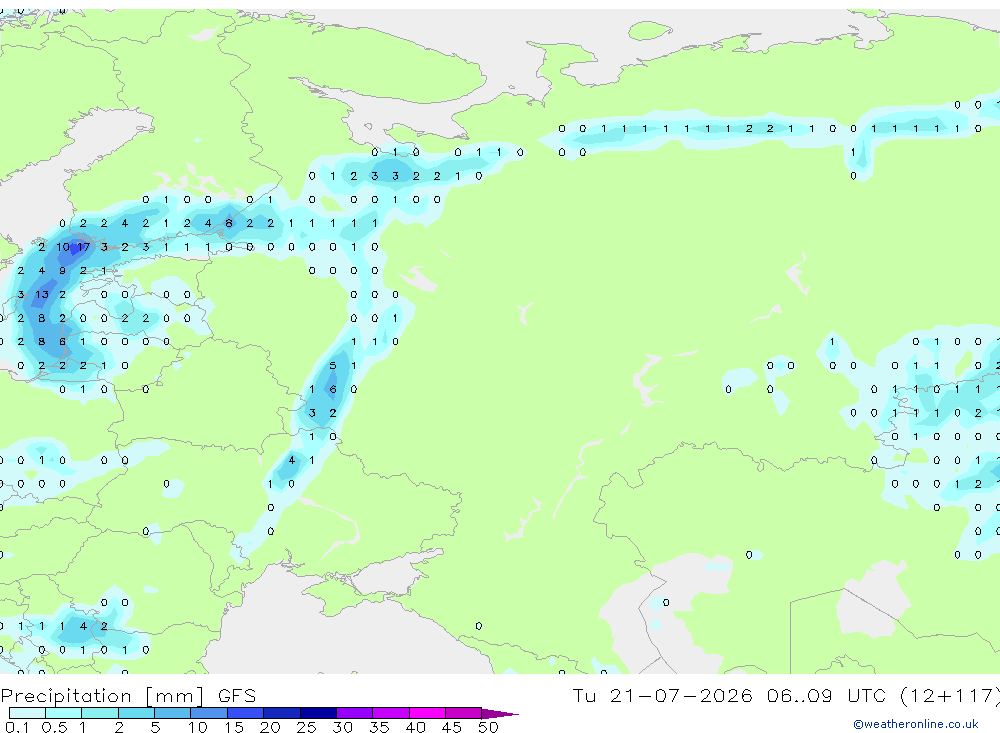Click the map value '9' below the 17
The height and width of the screenshot is (733, 1000).
(62, 270)
